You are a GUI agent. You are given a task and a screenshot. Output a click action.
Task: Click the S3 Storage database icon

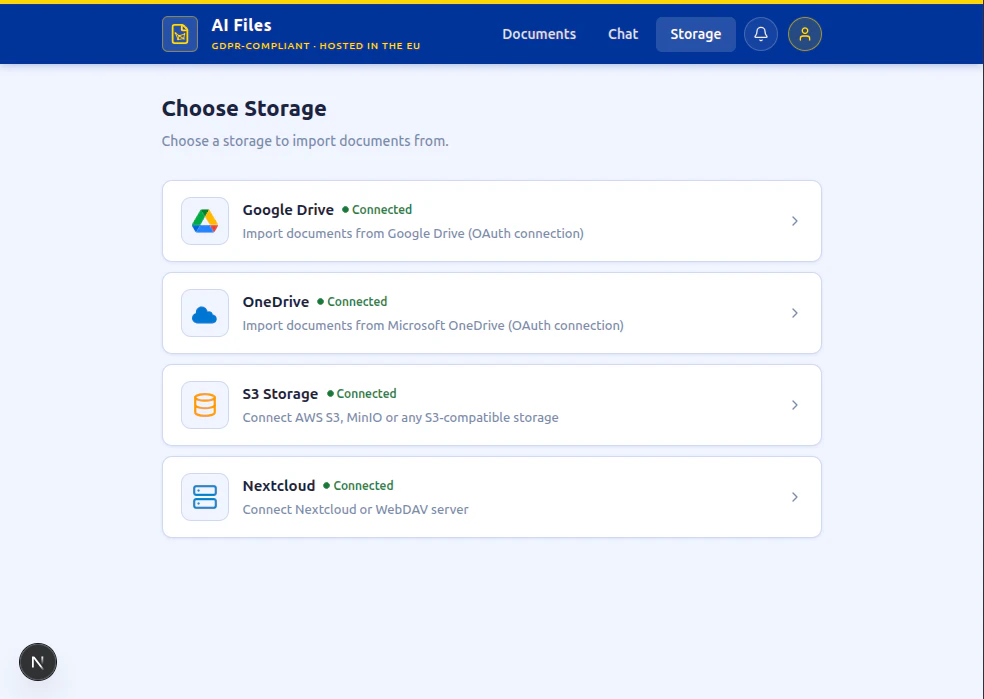point(204,404)
